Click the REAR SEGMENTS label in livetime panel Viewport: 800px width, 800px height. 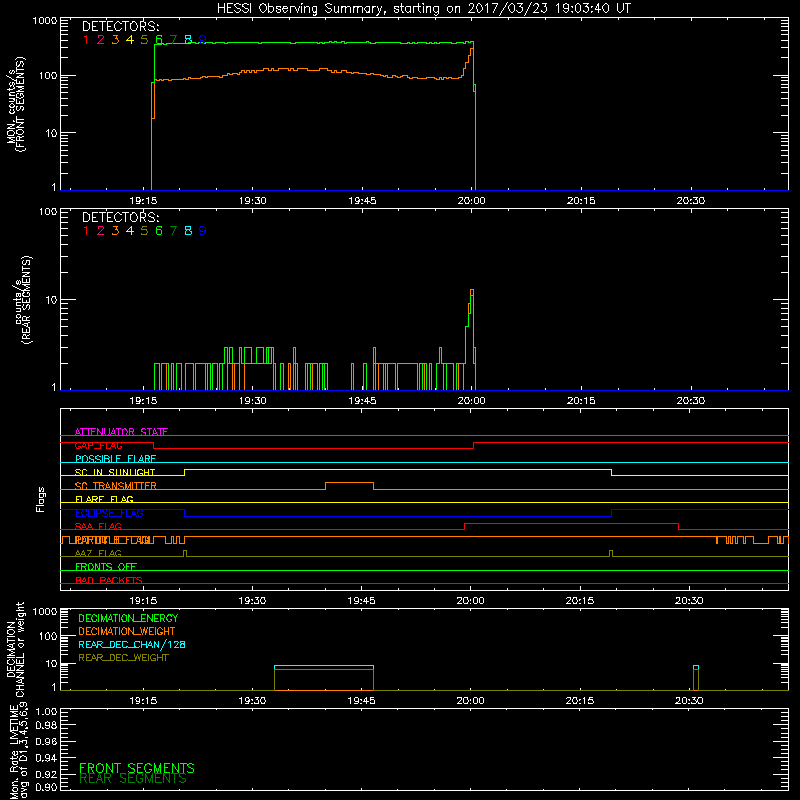tap(133, 779)
